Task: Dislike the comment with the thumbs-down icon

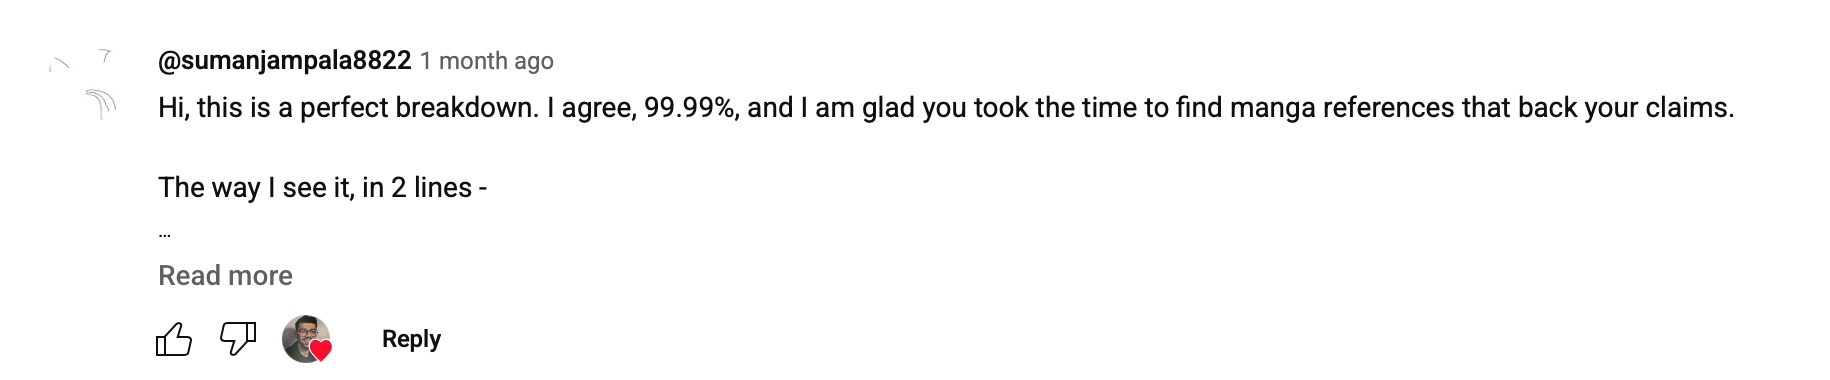Action: 238,339
